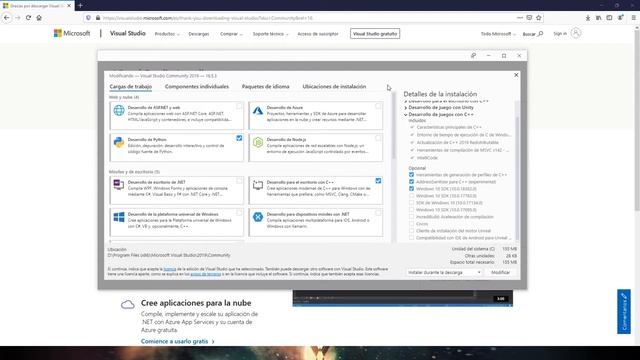Check the Desarrollo de escritorio de .NET box
640x360 pixels.
239,181
